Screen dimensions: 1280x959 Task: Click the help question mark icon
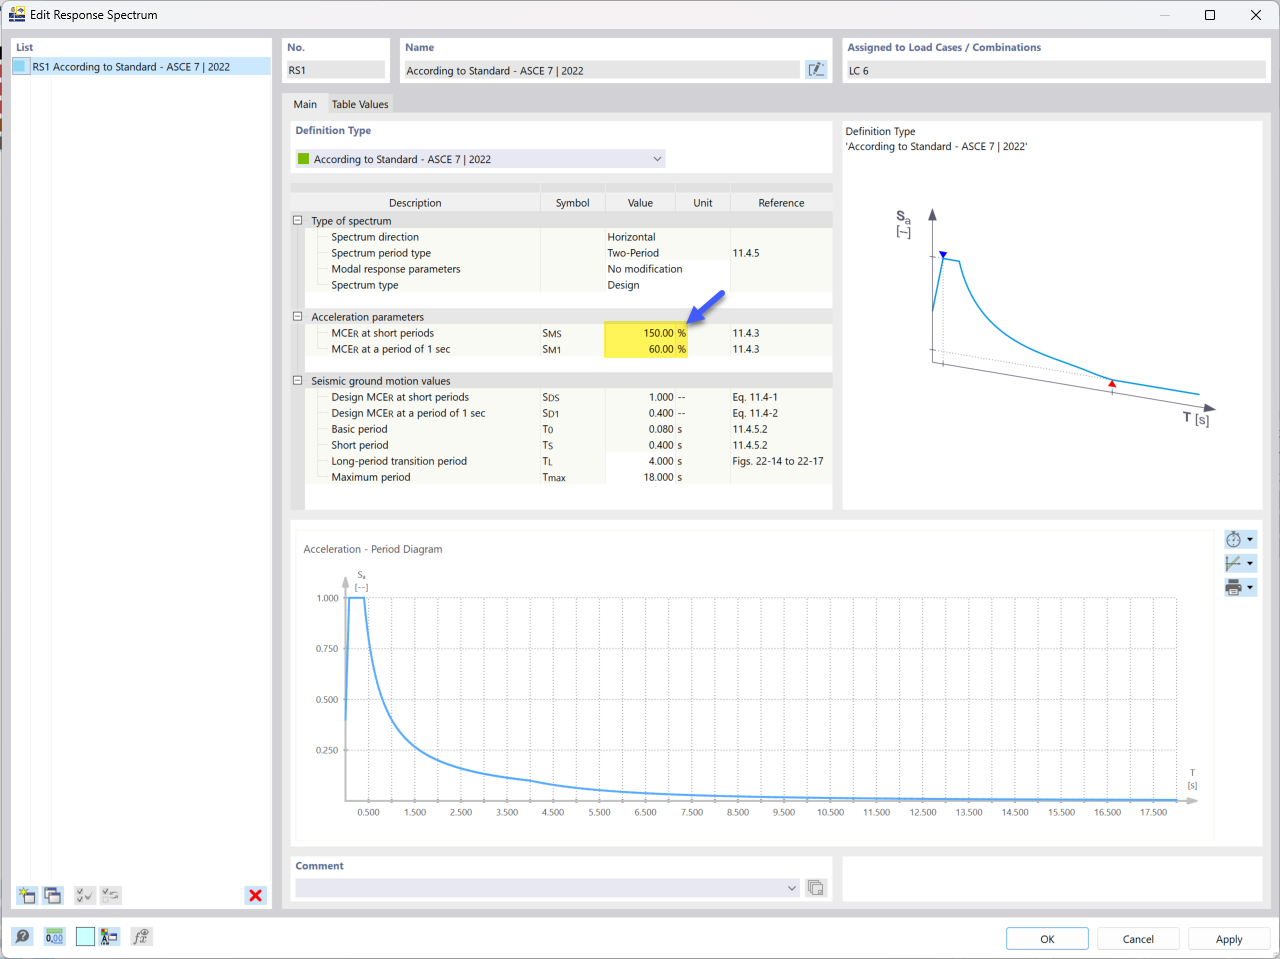(20, 937)
